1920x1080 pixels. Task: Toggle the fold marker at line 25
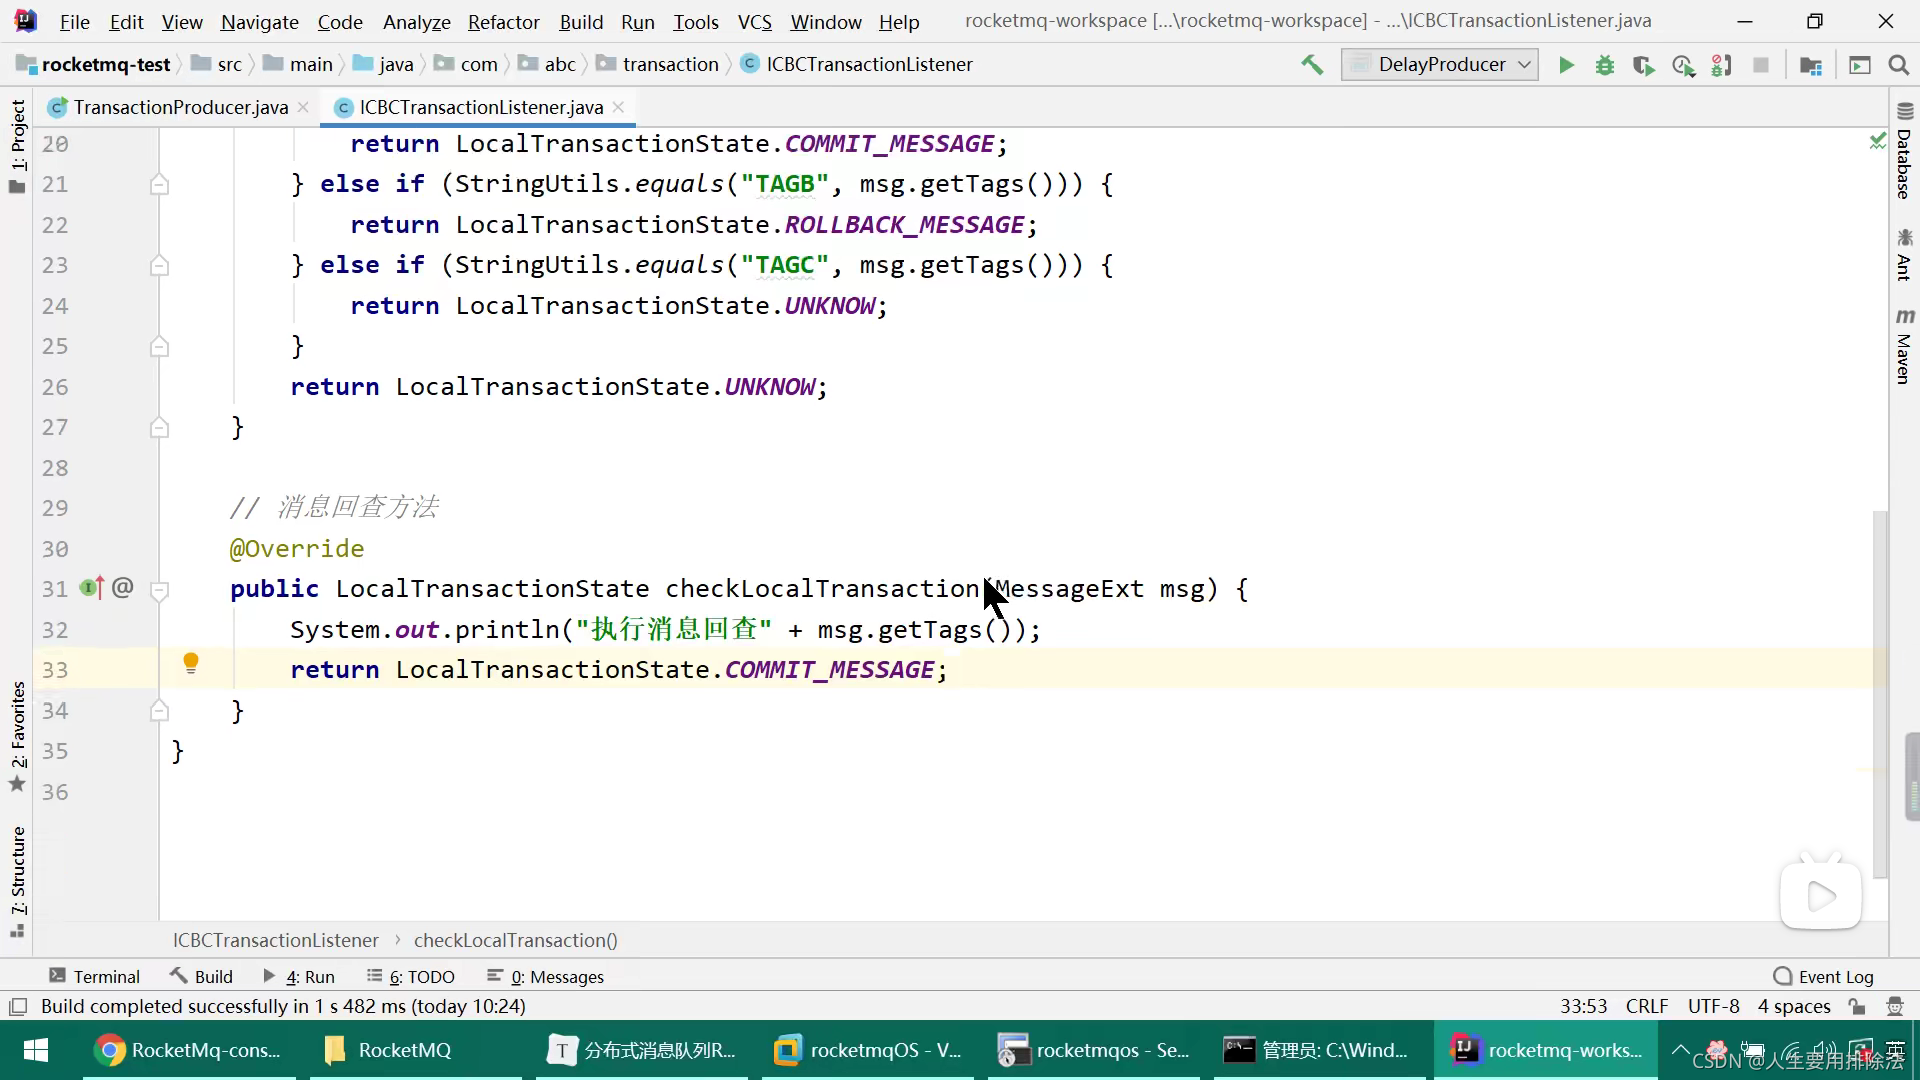coord(159,347)
